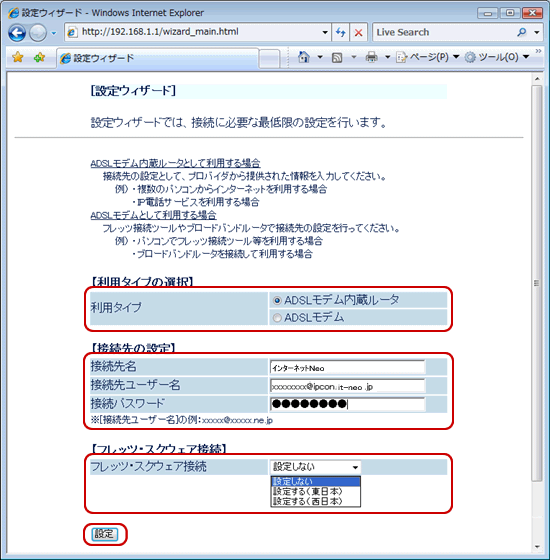Click the red Stop loading icon
This screenshot has width=550, height=560.
pyautogui.click(x=358, y=32)
